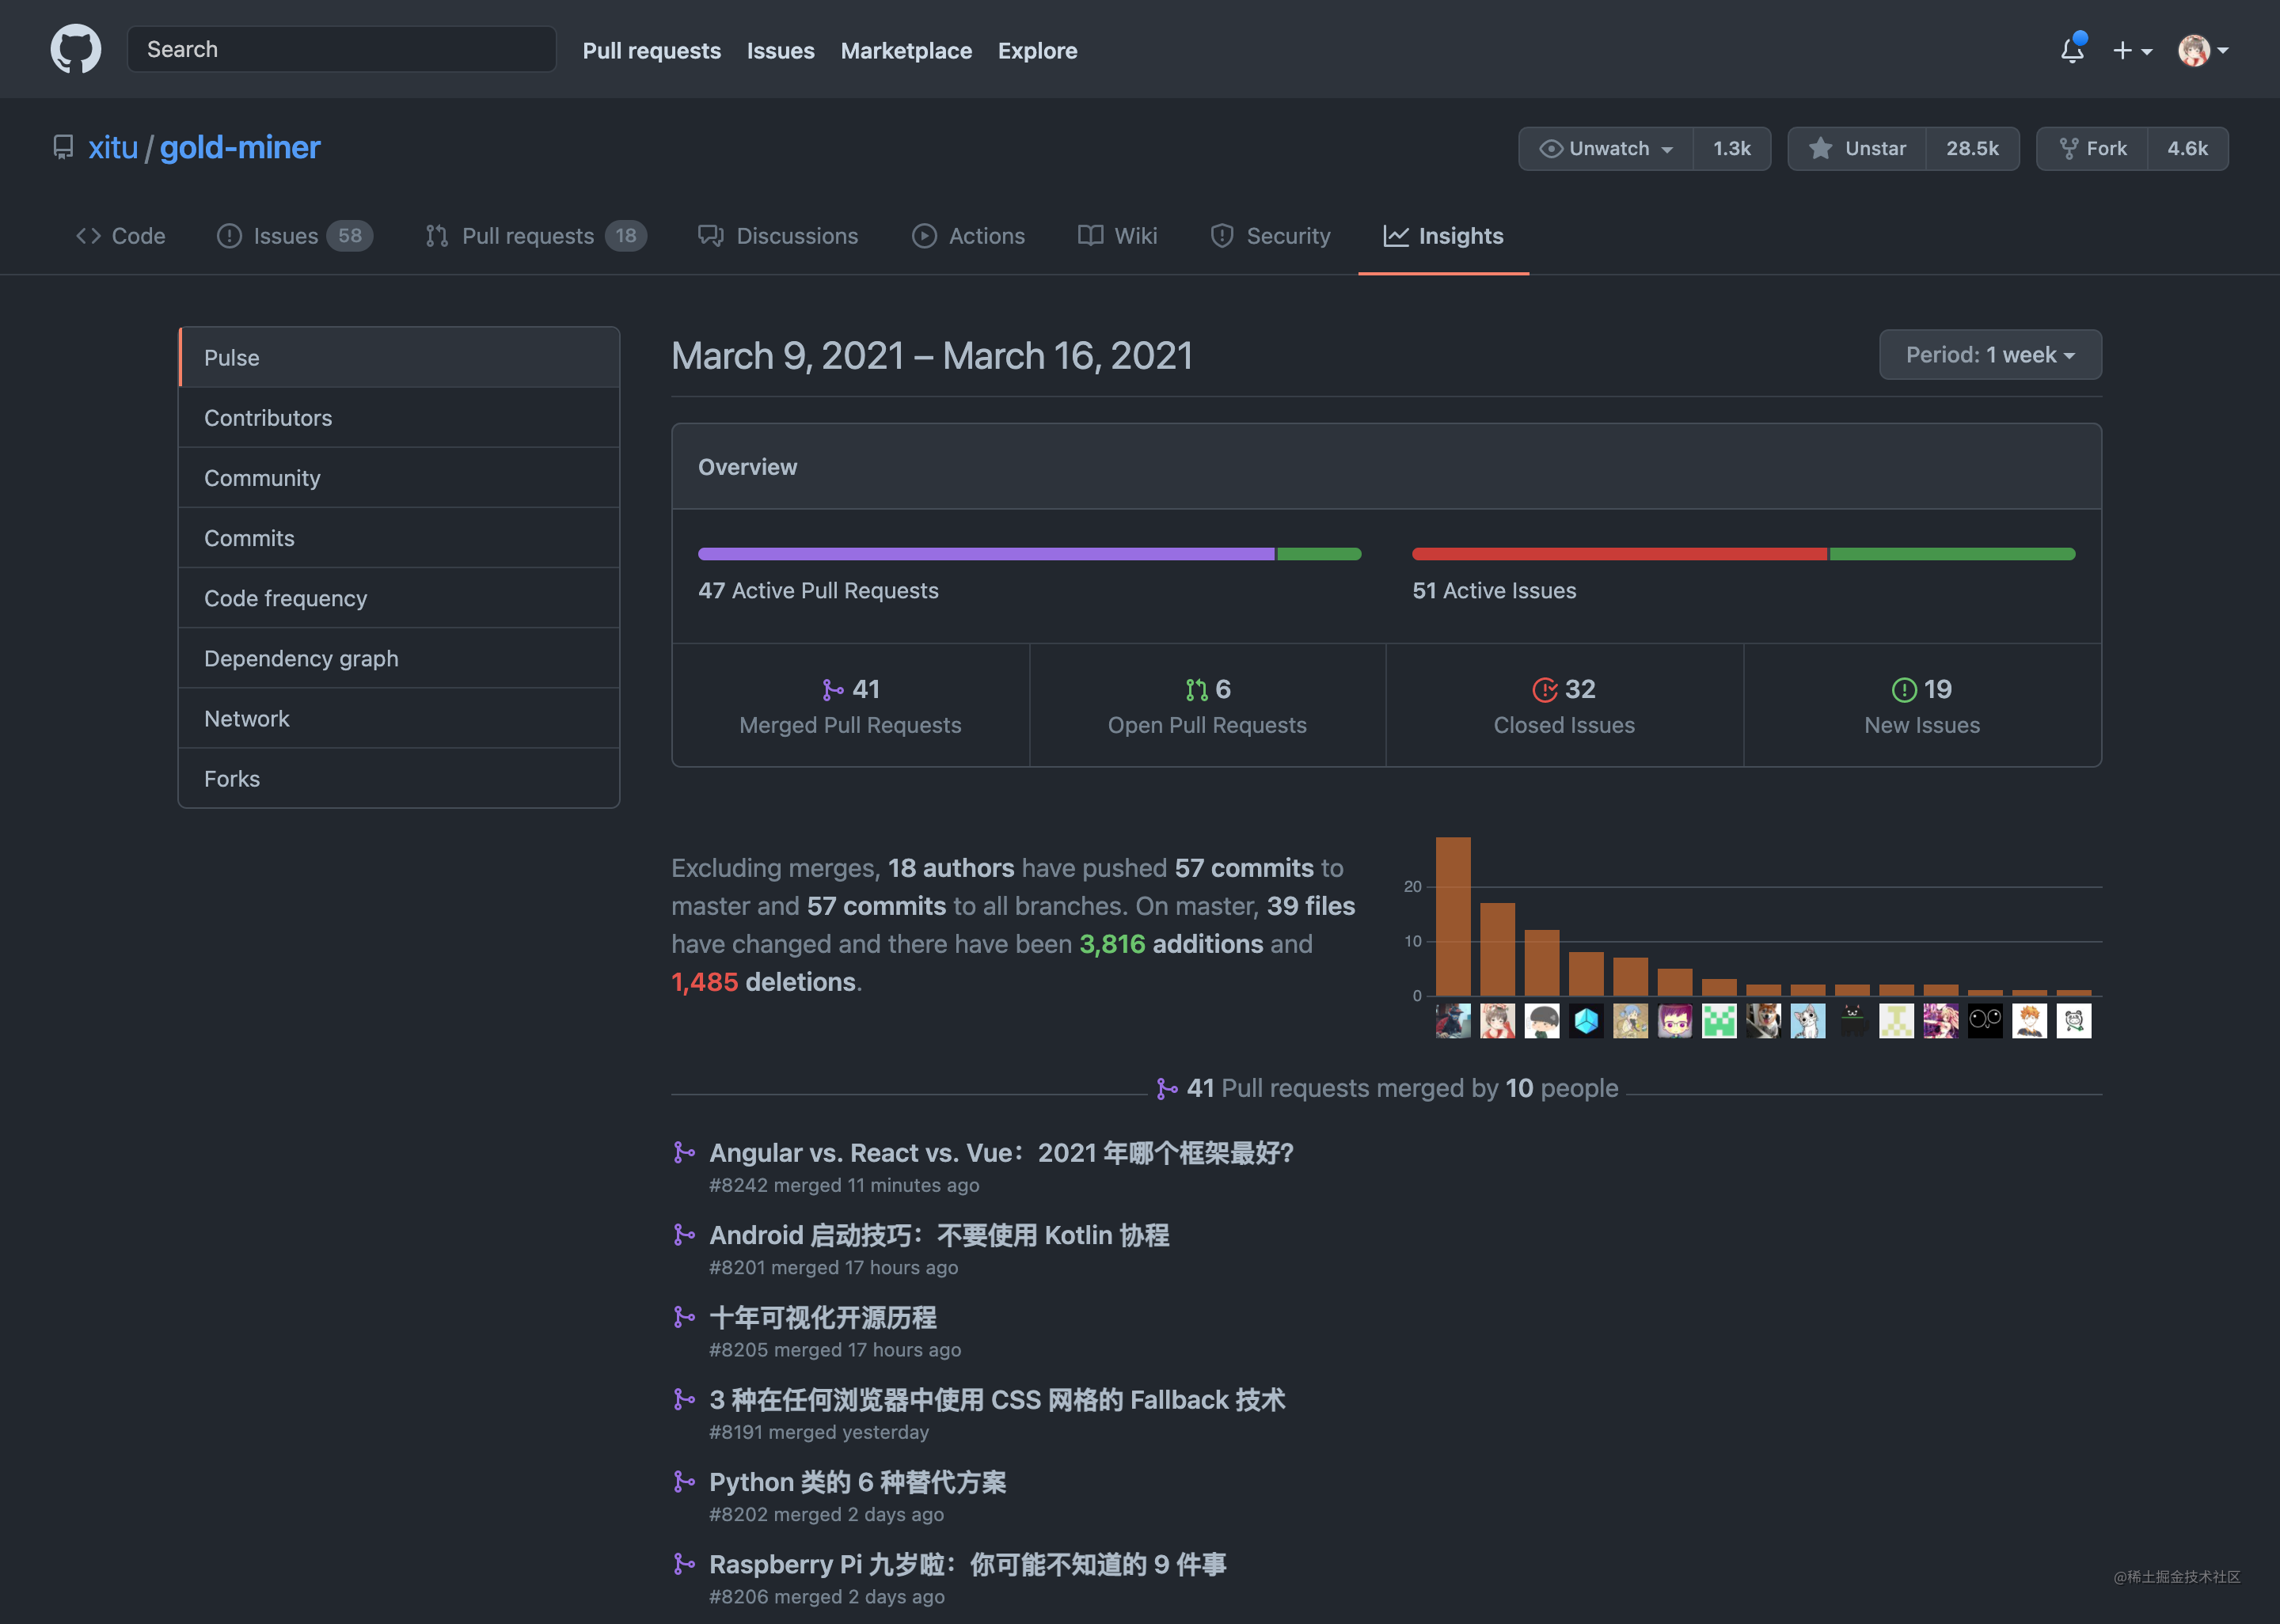Open Network in the sidebar
Screen dimensions: 2280x1624
coord(399,718)
